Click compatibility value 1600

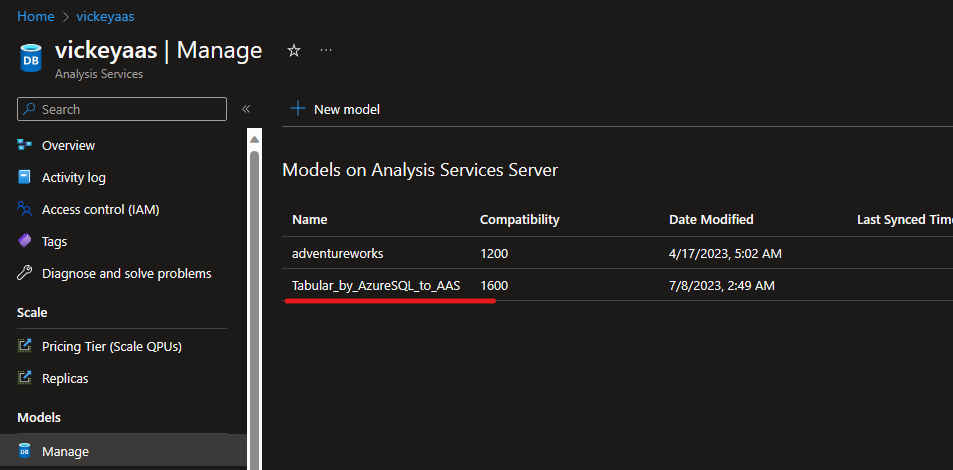[x=494, y=285]
